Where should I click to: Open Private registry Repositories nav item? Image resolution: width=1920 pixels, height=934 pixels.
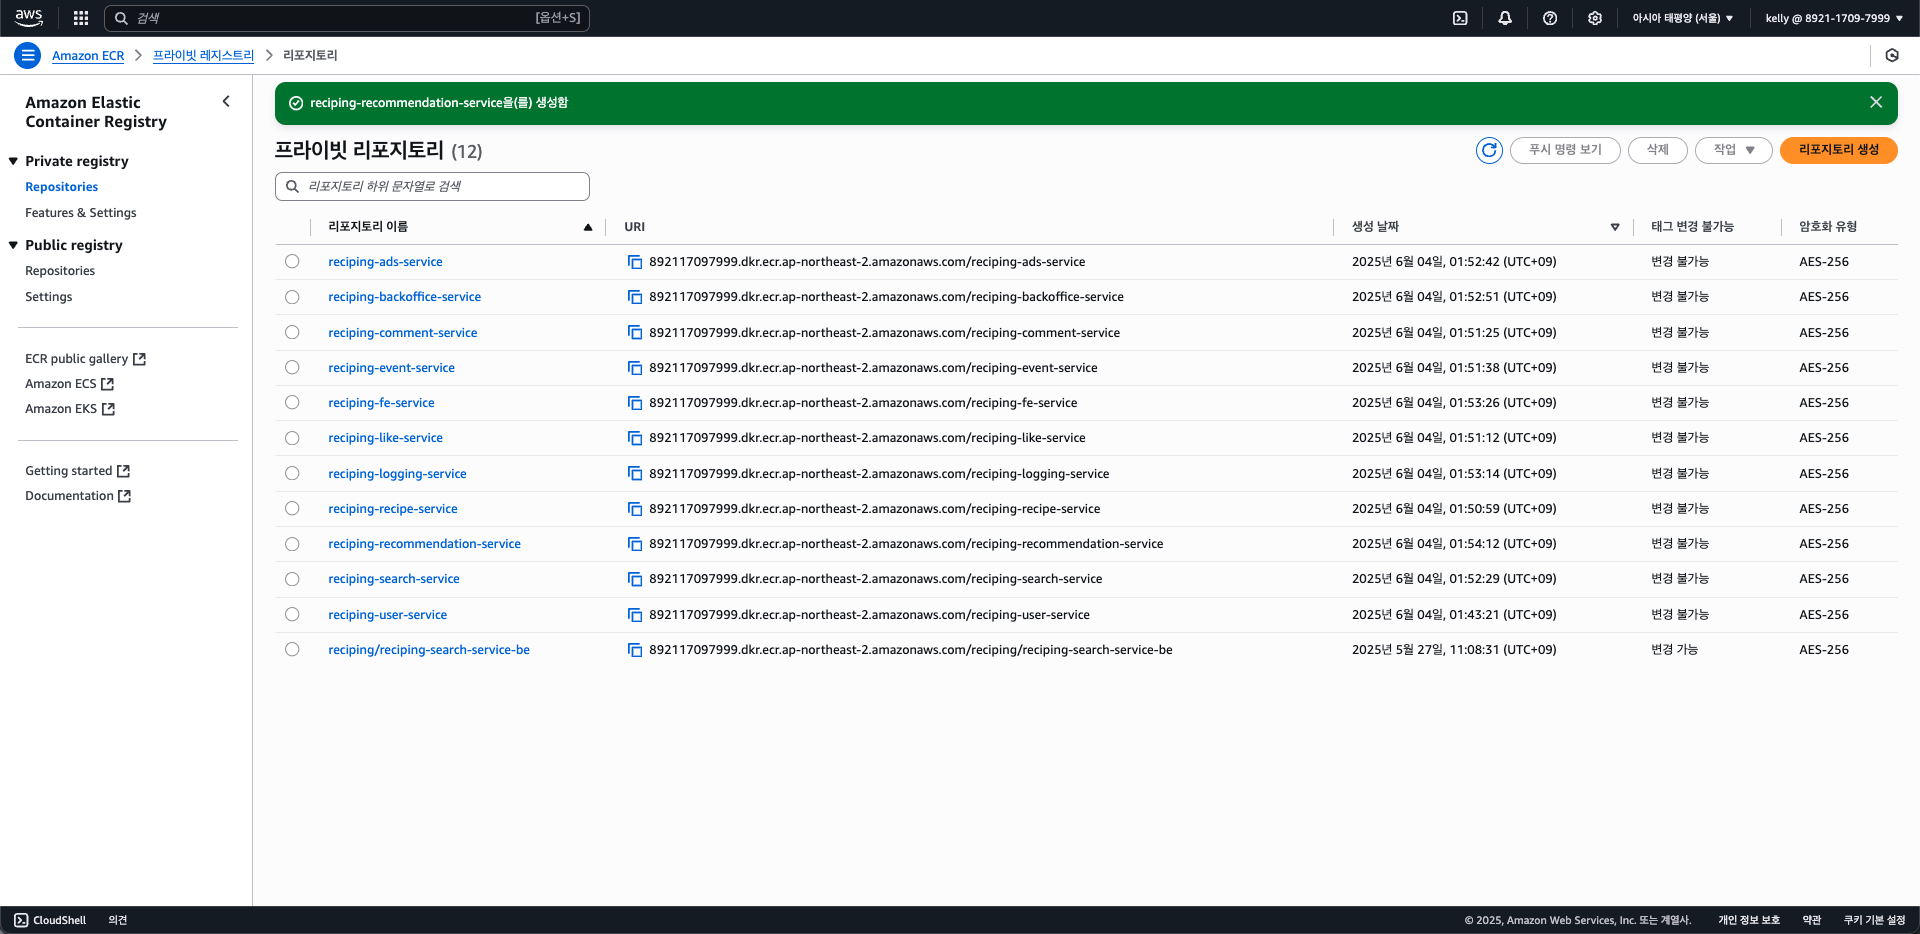(x=62, y=187)
